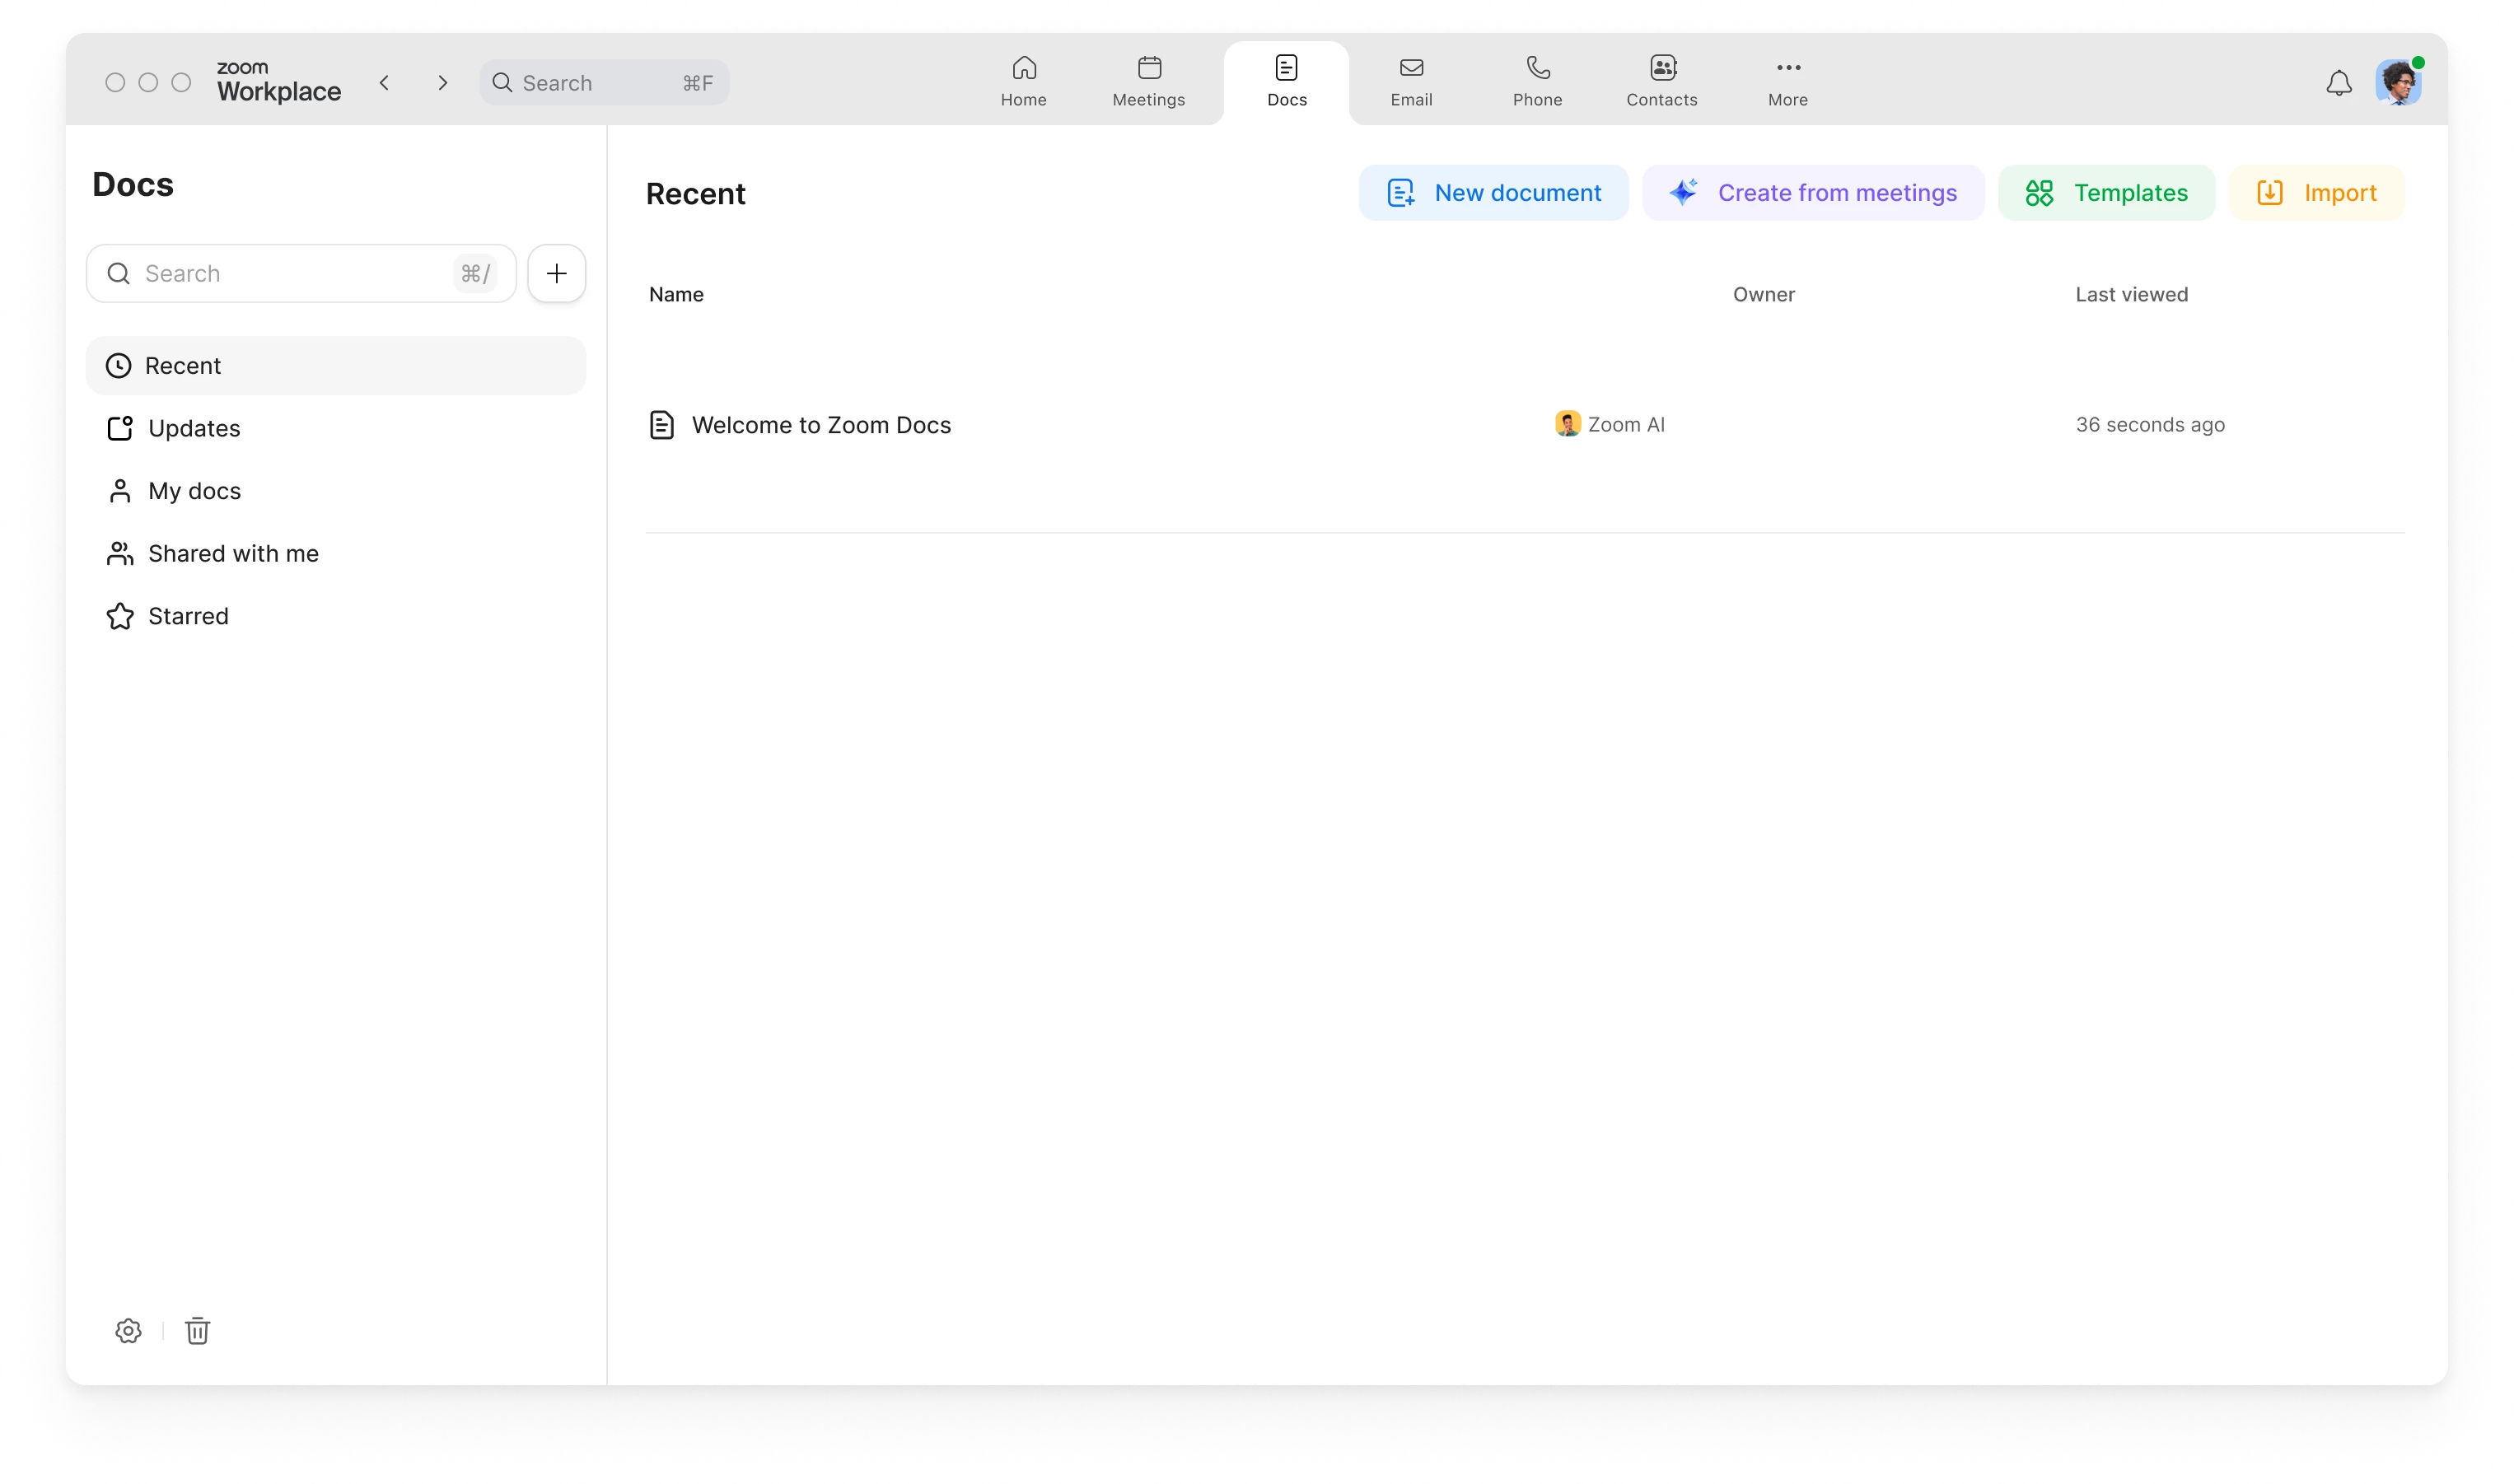The height and width of the screenshot is (1484, 2514).
Task: Click the New document button
Action: coord(1493,193)
